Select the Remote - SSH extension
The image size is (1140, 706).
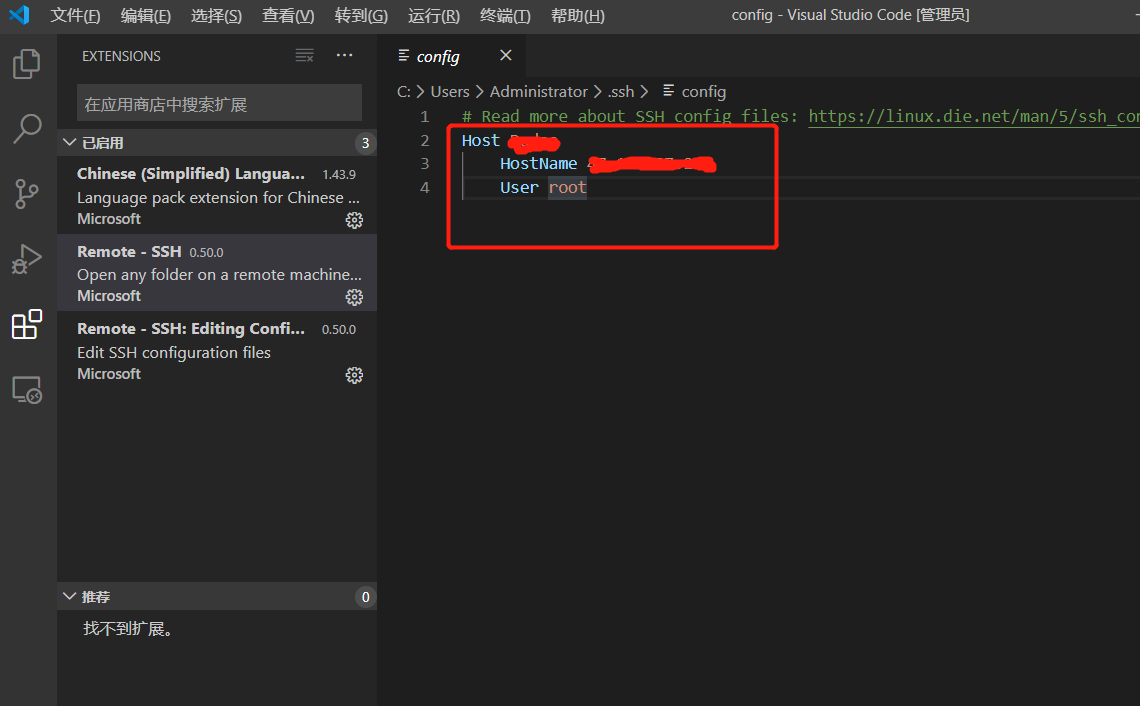(x=217, y=273)
